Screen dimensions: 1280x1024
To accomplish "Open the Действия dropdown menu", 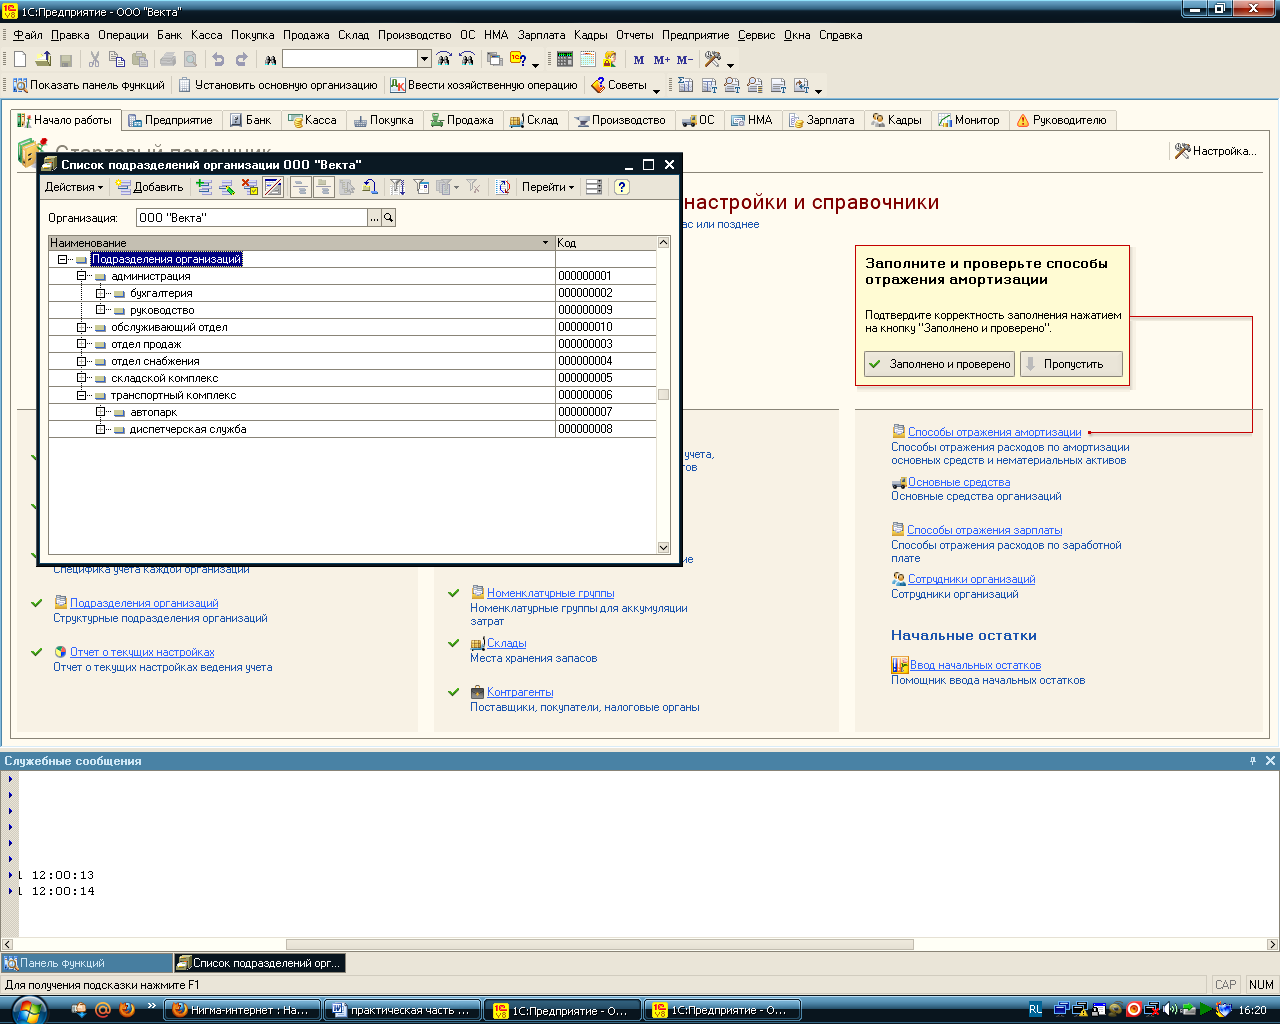I will point(74,187).
